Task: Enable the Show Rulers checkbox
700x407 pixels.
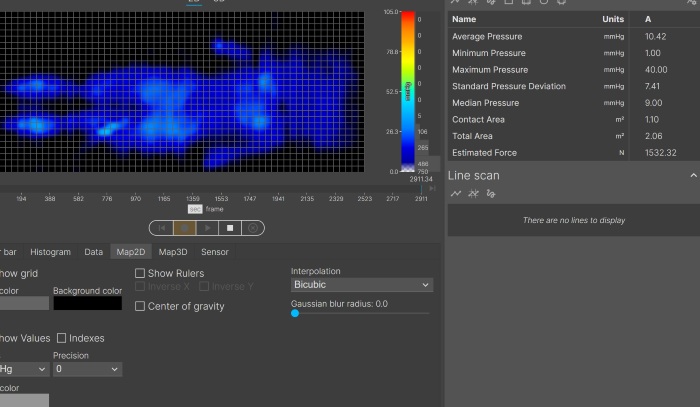Action: pos(140,273)
